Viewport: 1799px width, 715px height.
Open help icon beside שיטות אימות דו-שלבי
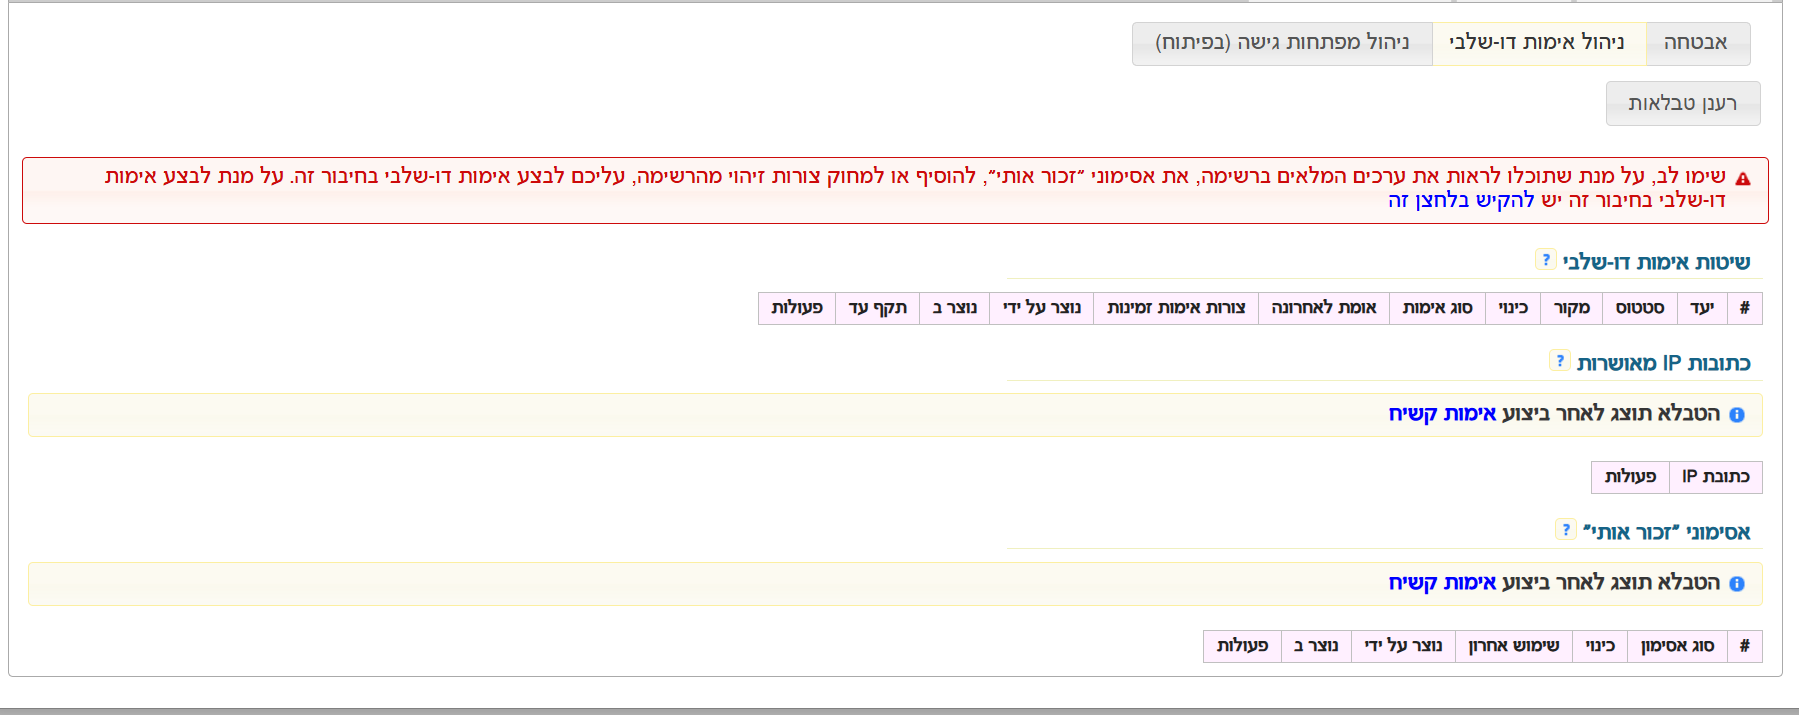click(x=1546, y=260)
